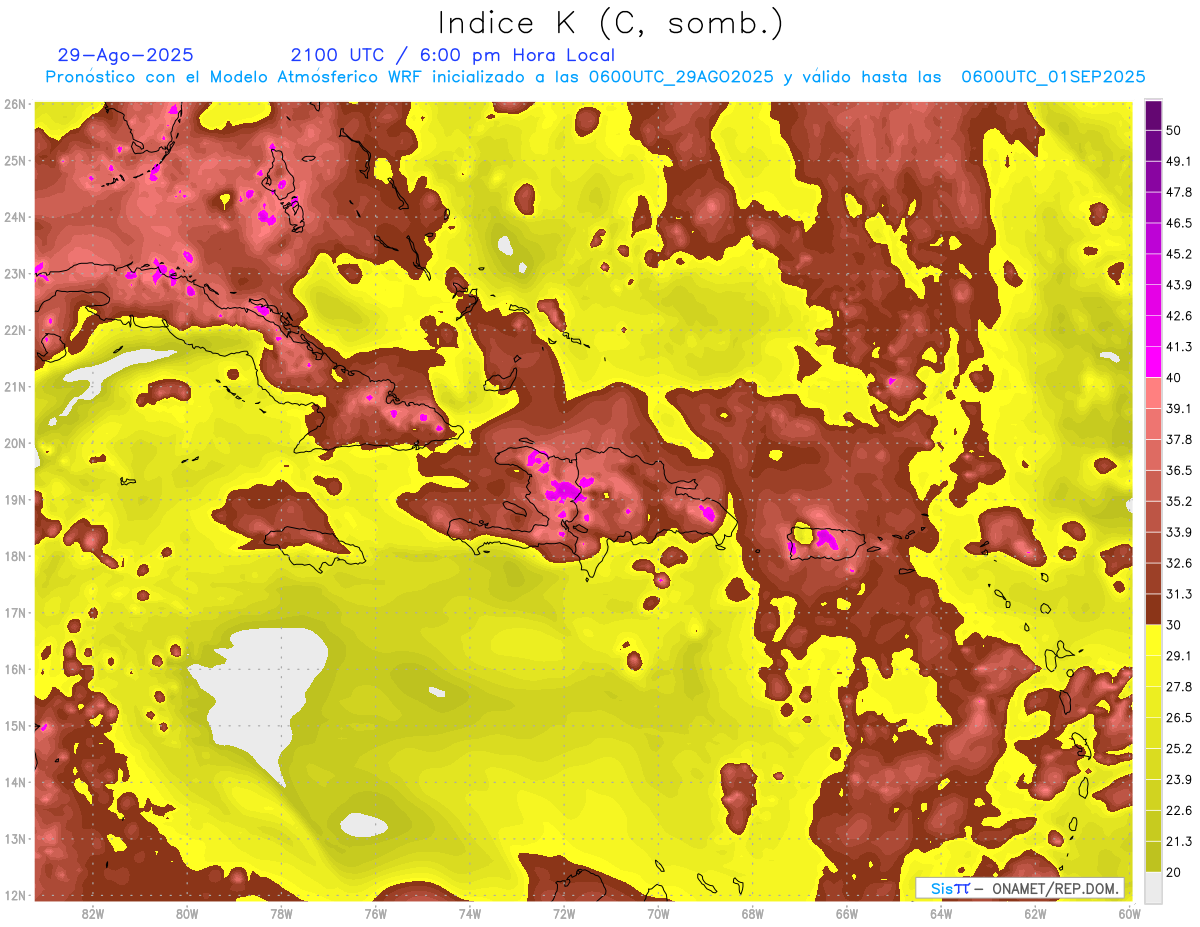This screenshot has width=1200, height=927.
Task: Click the '78W' longitude axis label
Action: [x=281, y=914]
